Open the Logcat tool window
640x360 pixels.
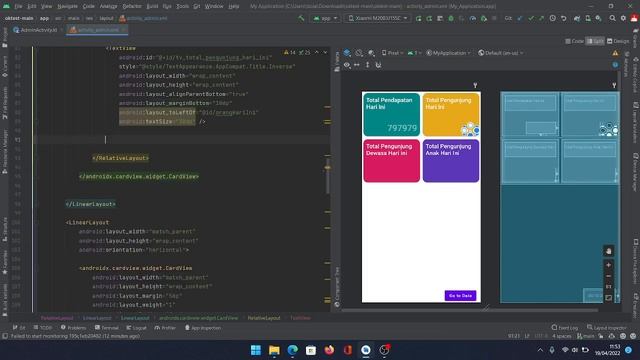(136, 328)
